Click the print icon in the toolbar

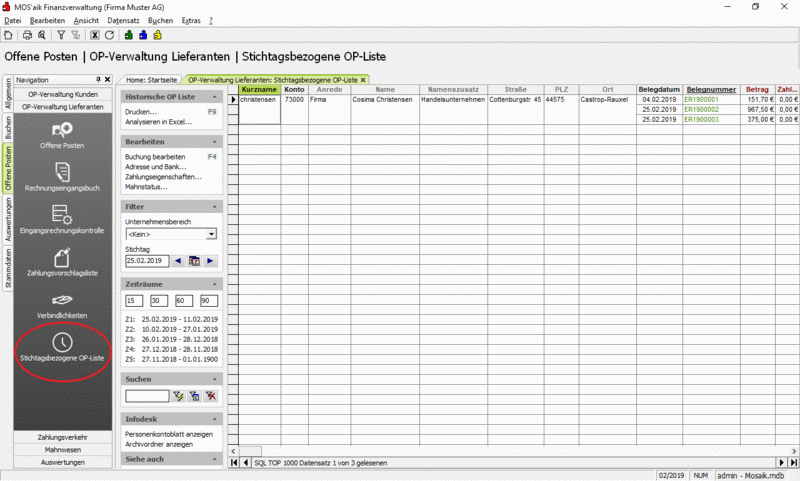click(x=28, y=35)
